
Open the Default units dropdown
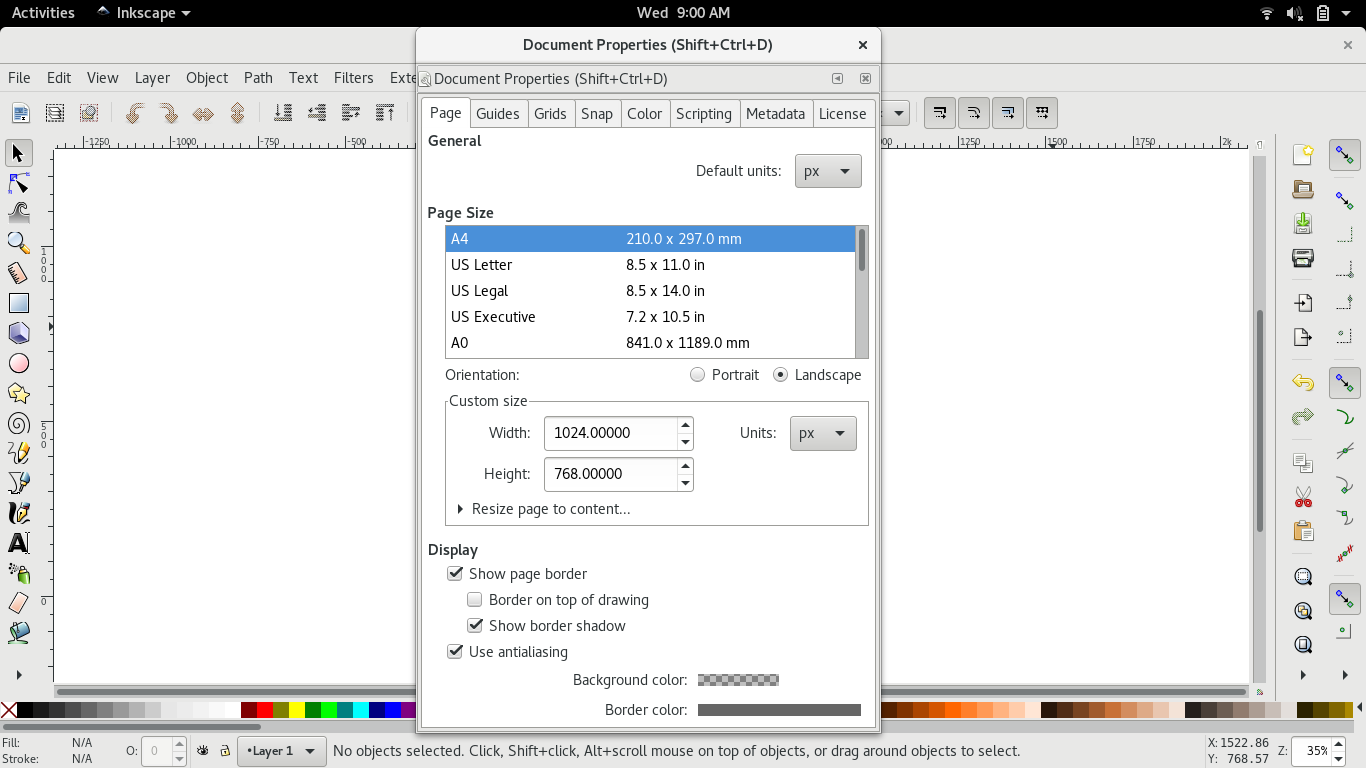[828, 170]
